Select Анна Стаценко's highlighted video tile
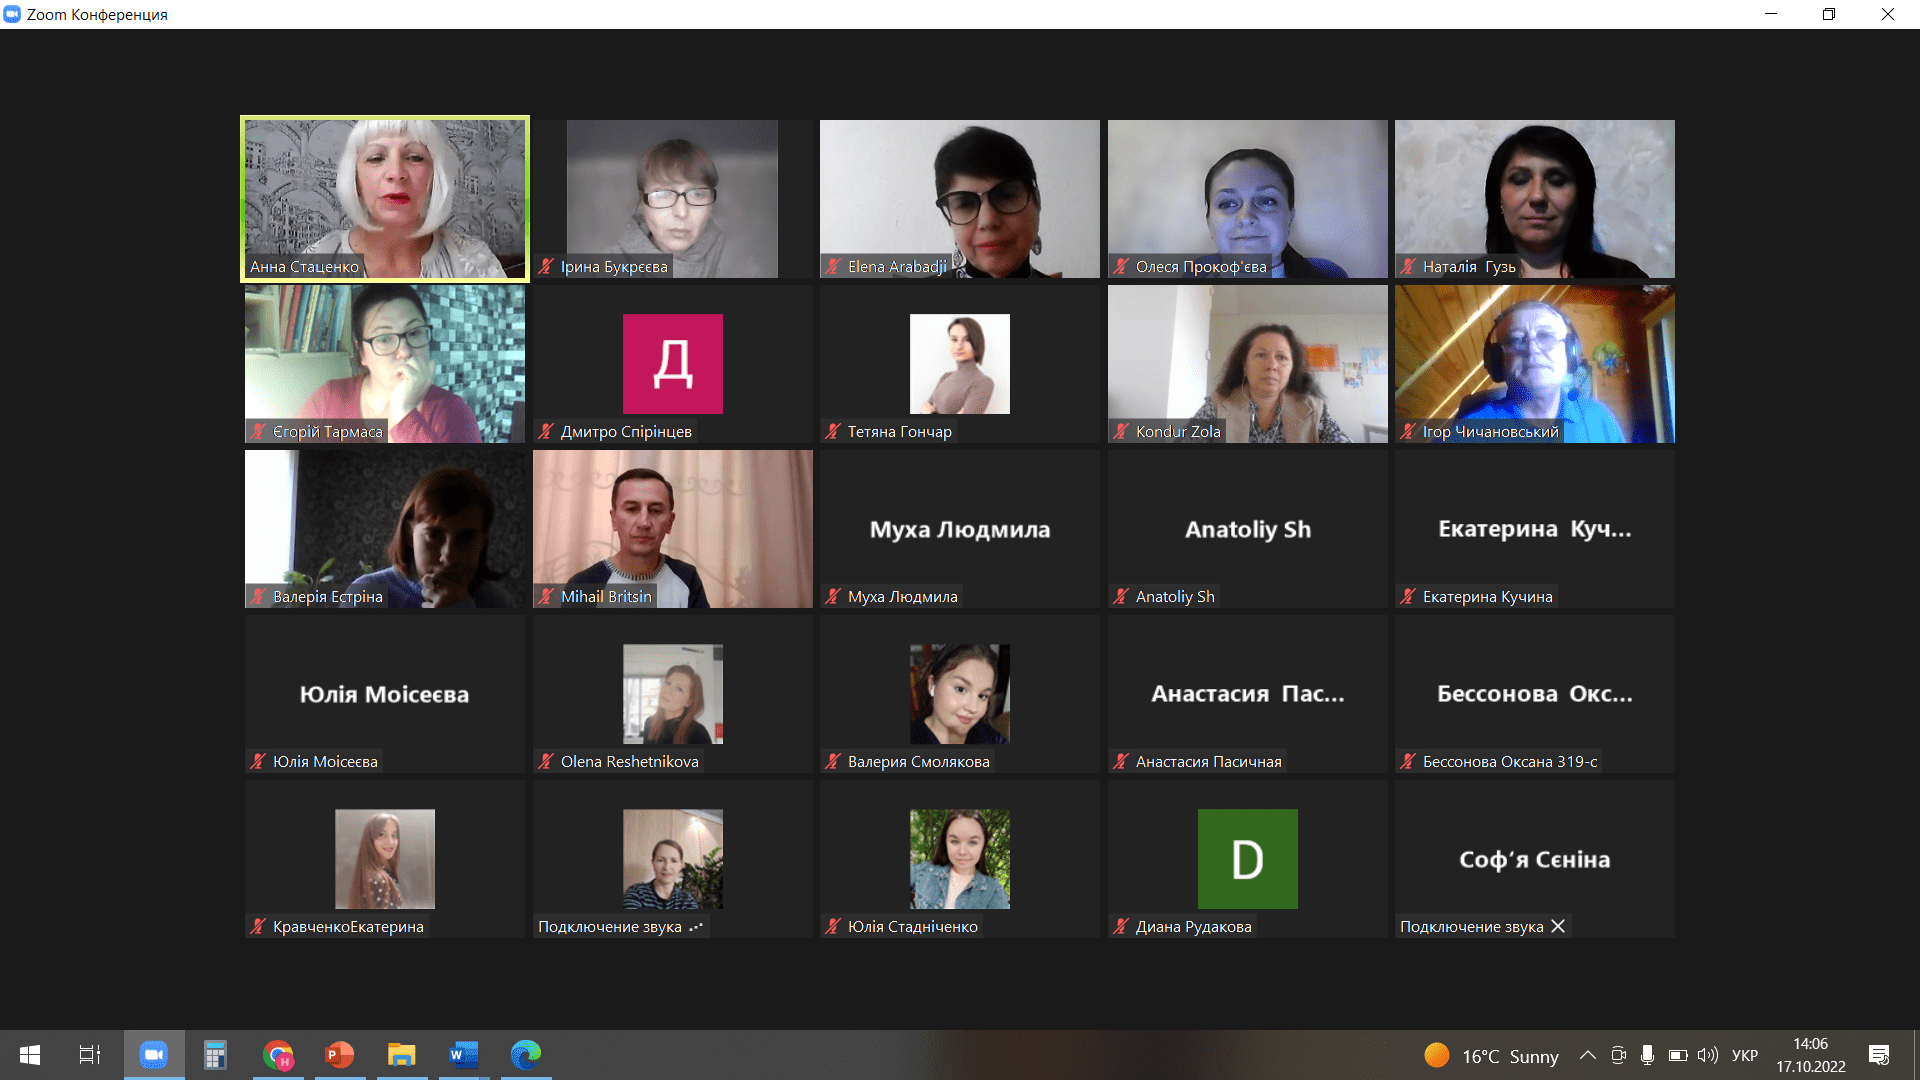This screenshot has width=1920, height=1080. pyautogui.click(x=385, y=198)
